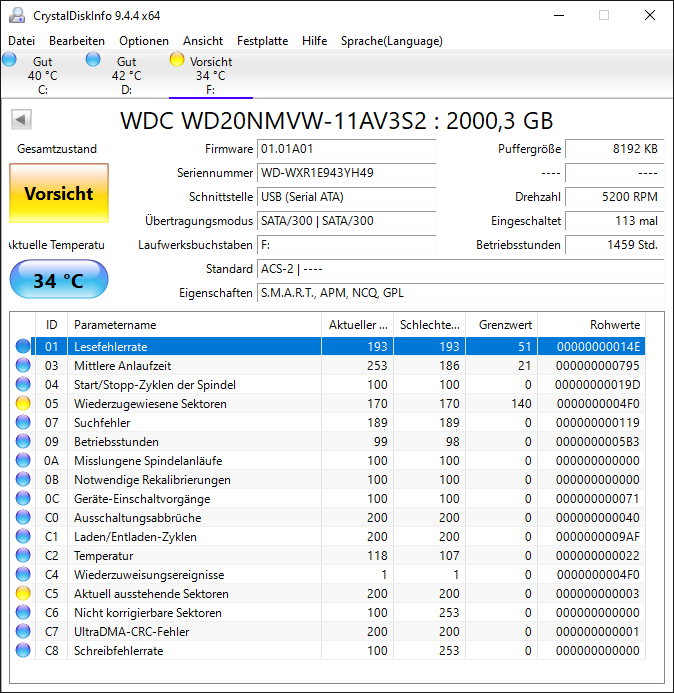Open the Sprache(Language) menu
Image resolution: width=674 pixels, height=693 pixels.
pyautogui.click(x=392, y=41)
